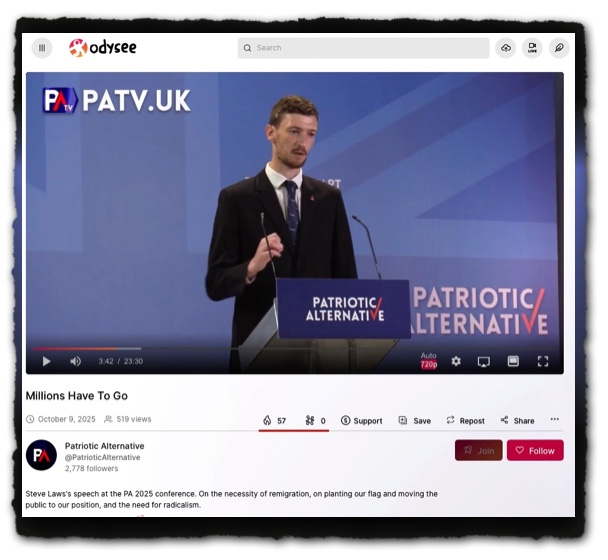Click the Follow button
The height and width of the screenshot is (560, 608).
535,451
